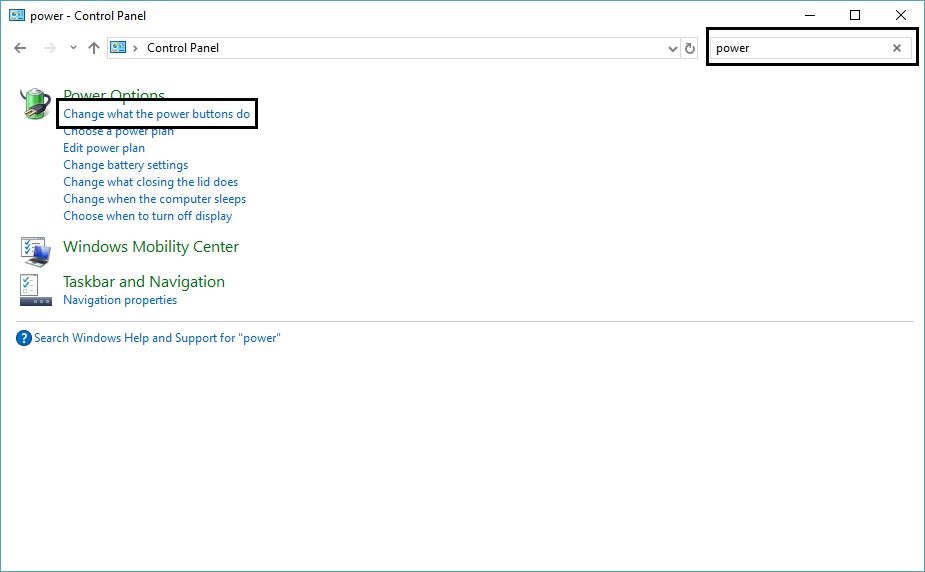Open Choose a power plan link
The height and width of the screenshot is (572, 925).
tap(119, 131)
